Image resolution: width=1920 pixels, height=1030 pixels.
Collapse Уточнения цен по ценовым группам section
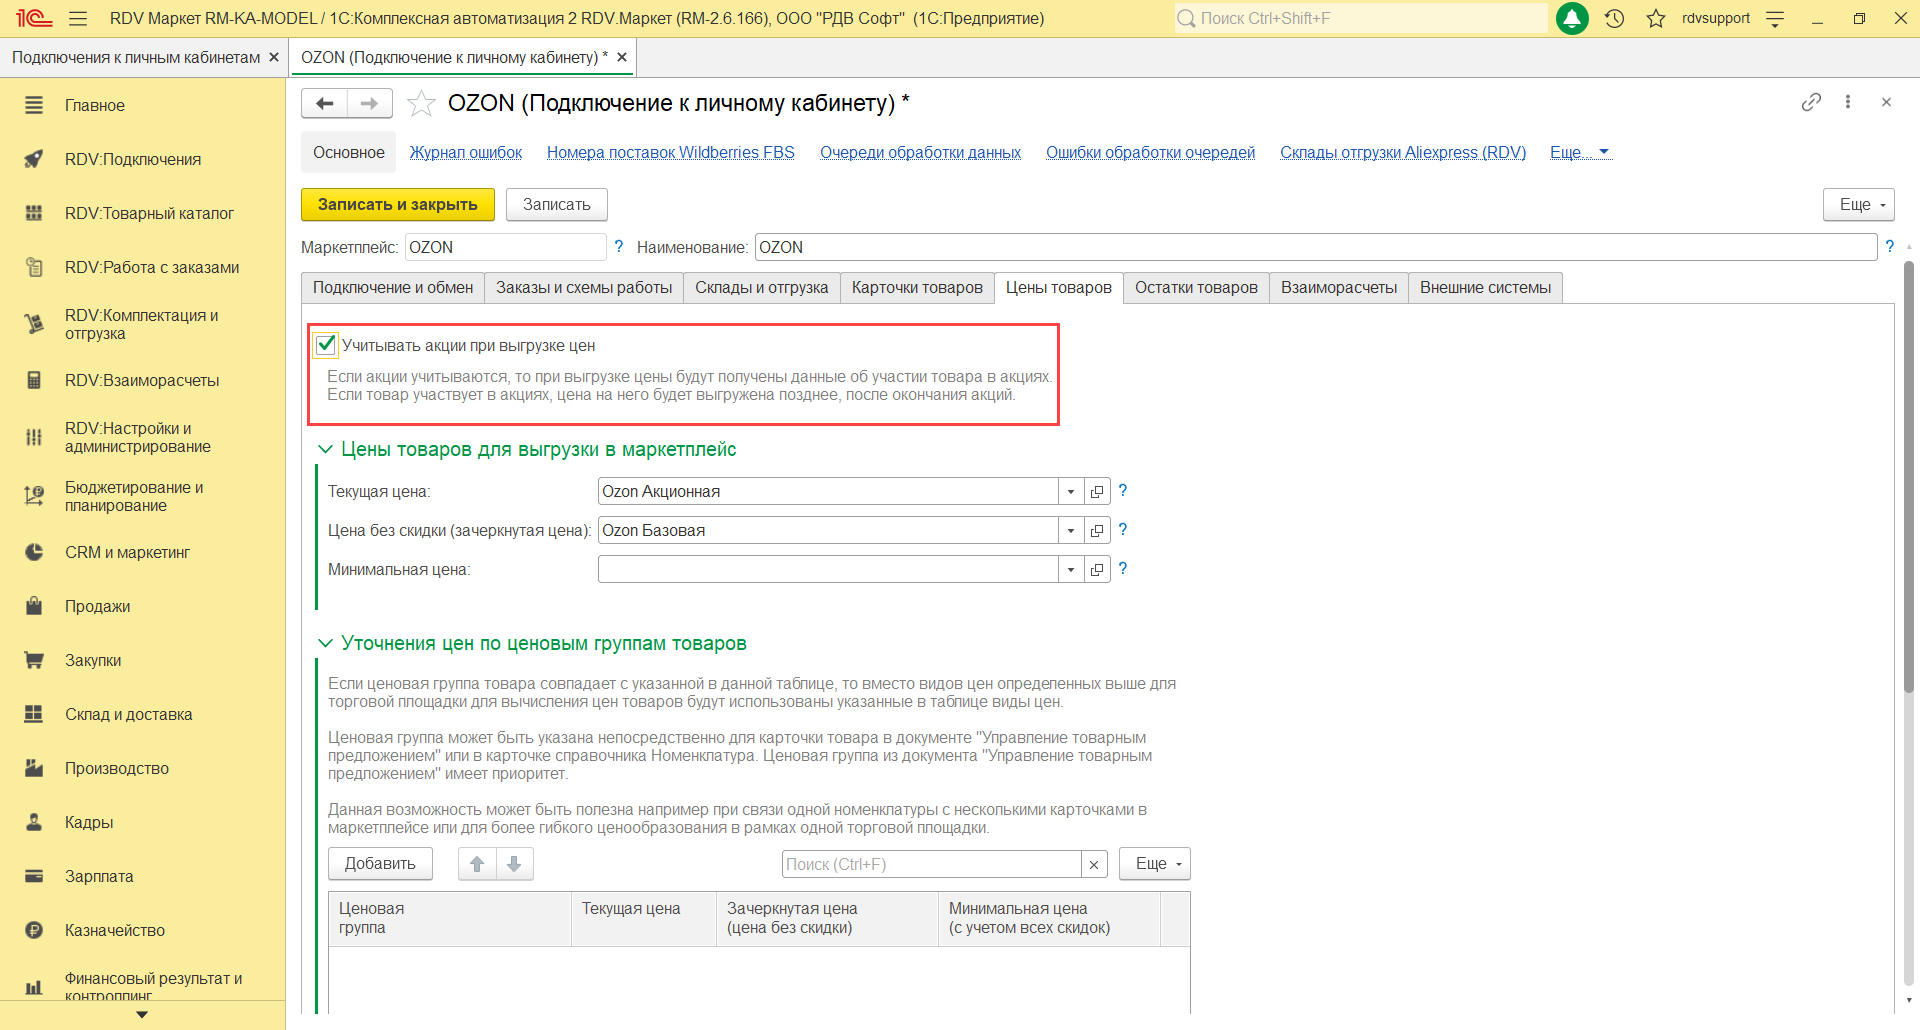coord(325,643)
